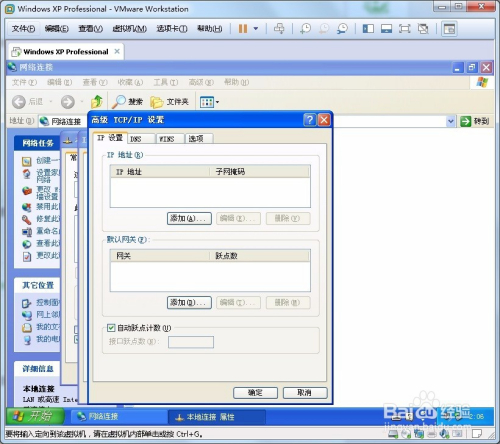Screen dimensions: 500x444
Task: Click the 网关 column header
Action: (x=160, y=256)
